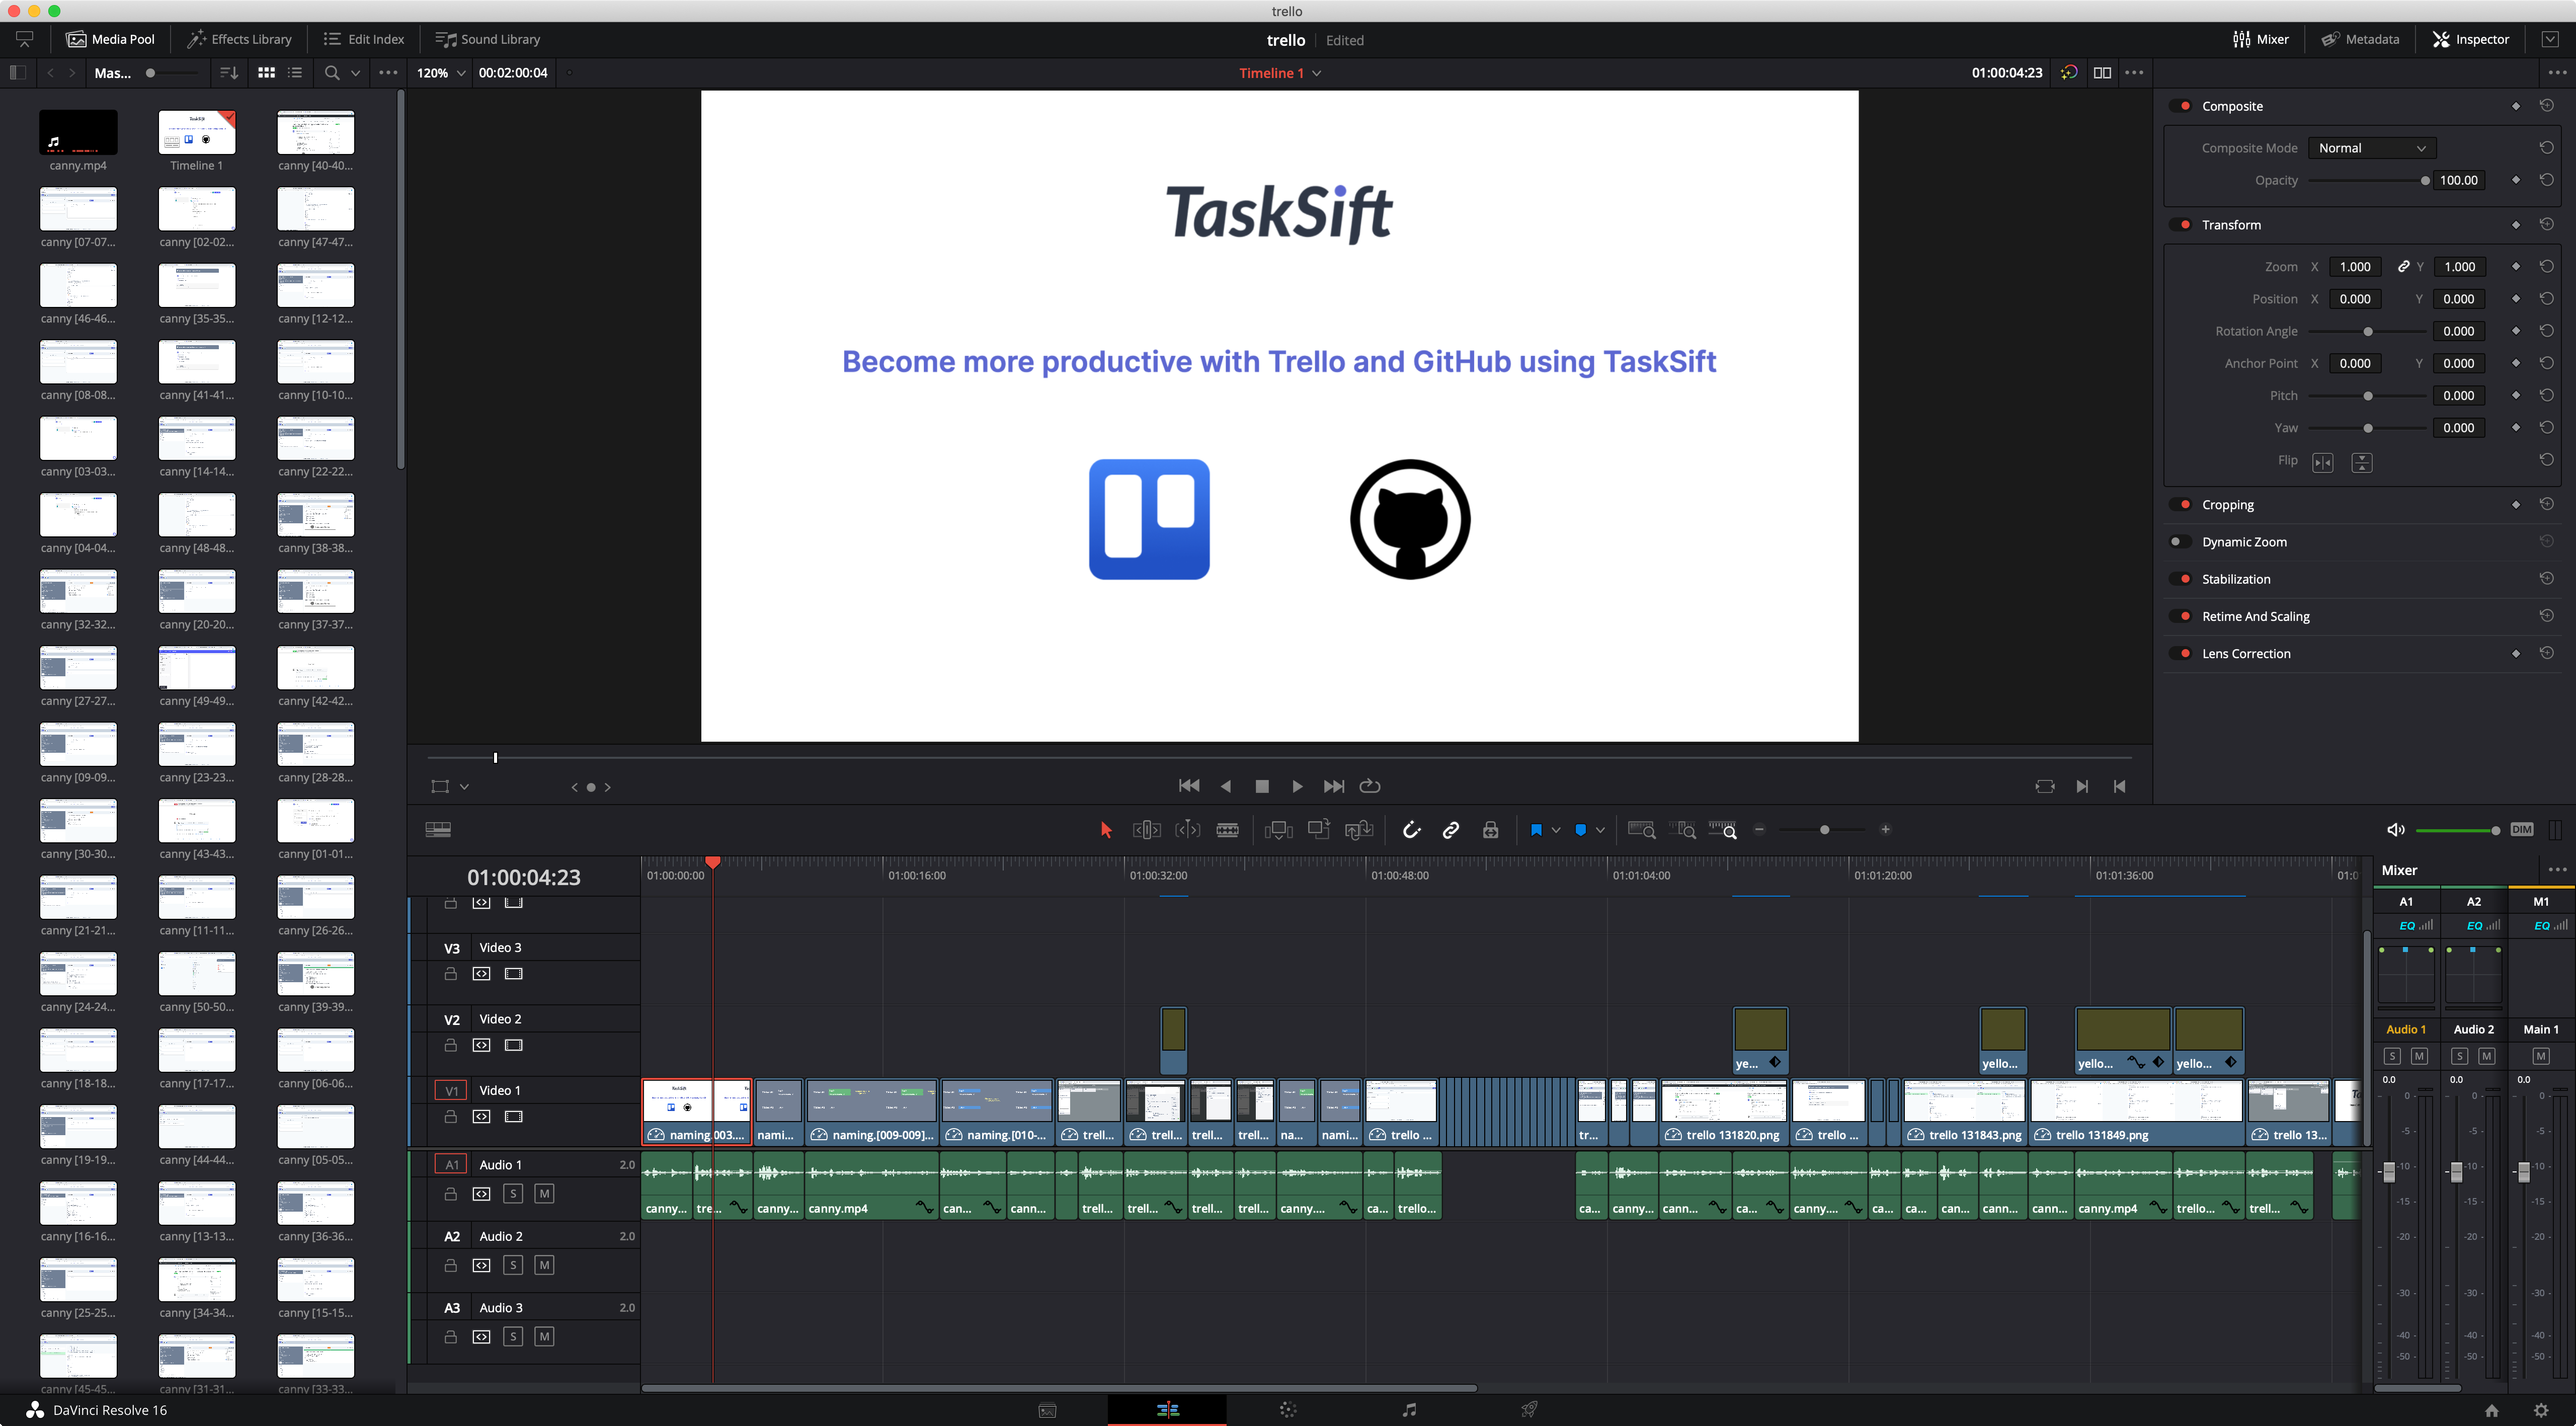Adjust the Opacity slider
Screen dimensions: 2576x1426
point(2368,181)
